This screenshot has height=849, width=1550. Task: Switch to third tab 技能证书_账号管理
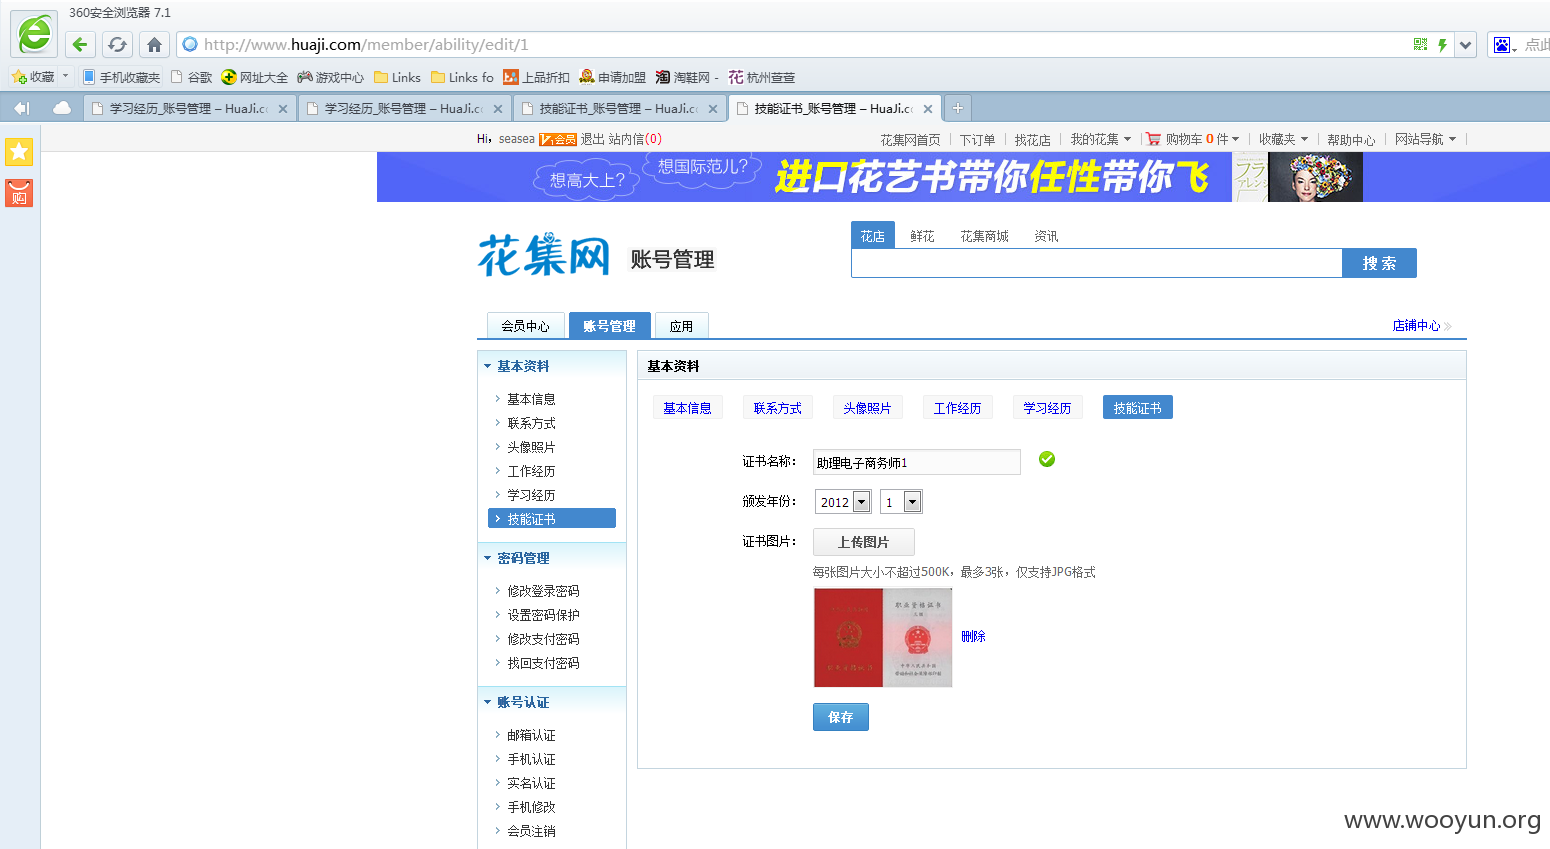[618, 108]
